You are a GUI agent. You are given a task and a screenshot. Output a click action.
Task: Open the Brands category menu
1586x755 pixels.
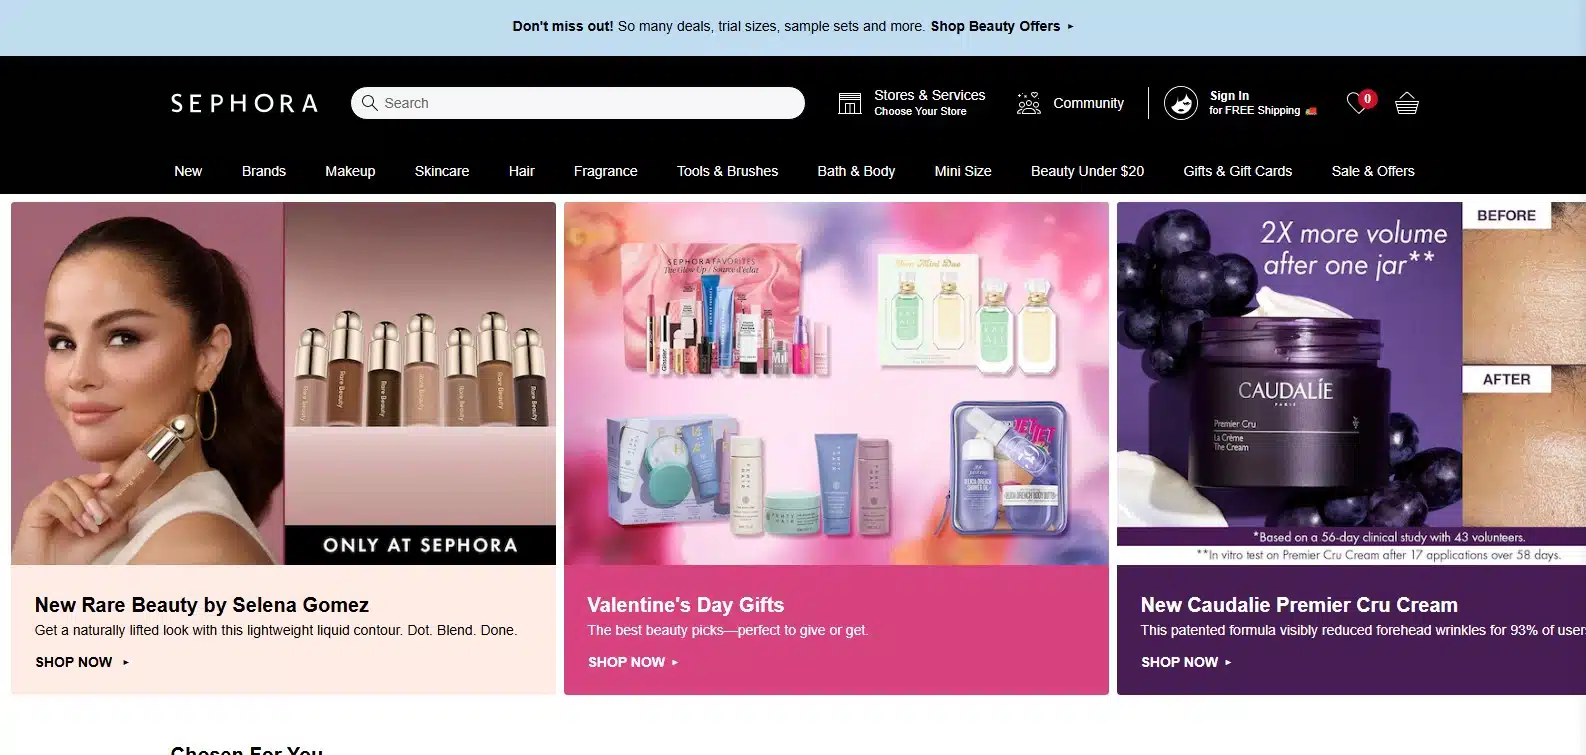264,171
